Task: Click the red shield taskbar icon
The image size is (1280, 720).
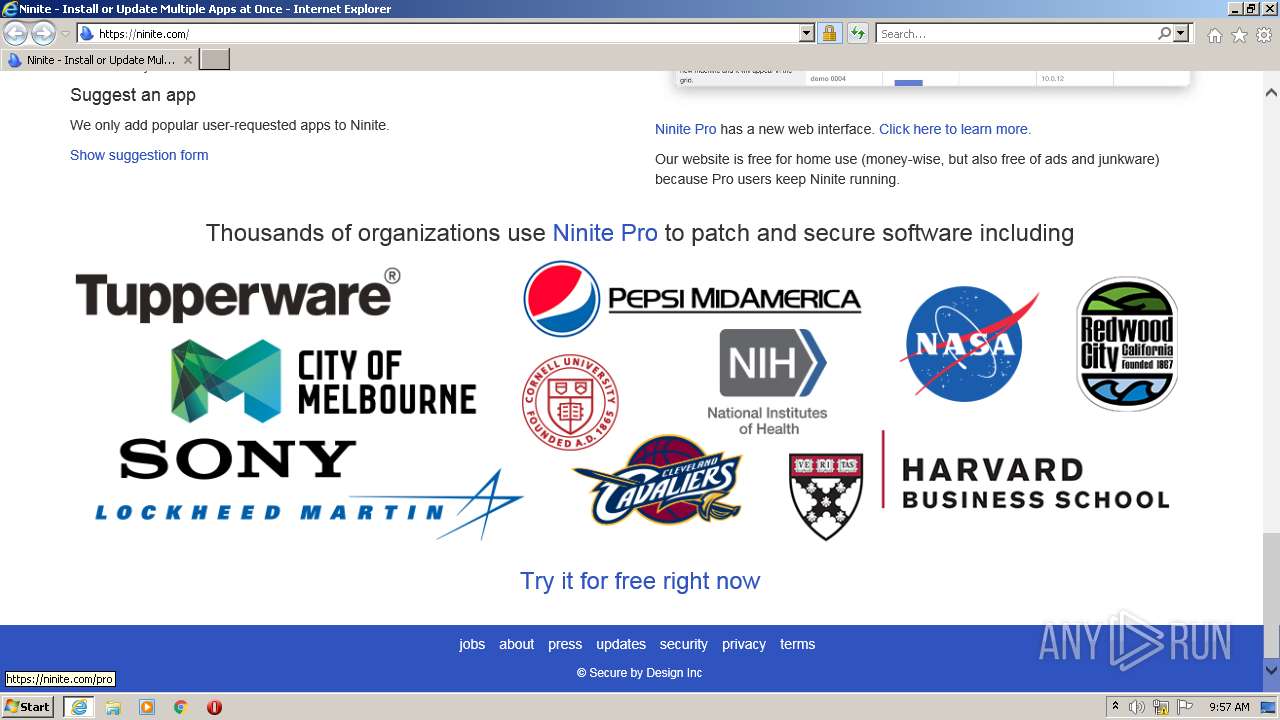Action: point(214,707)
